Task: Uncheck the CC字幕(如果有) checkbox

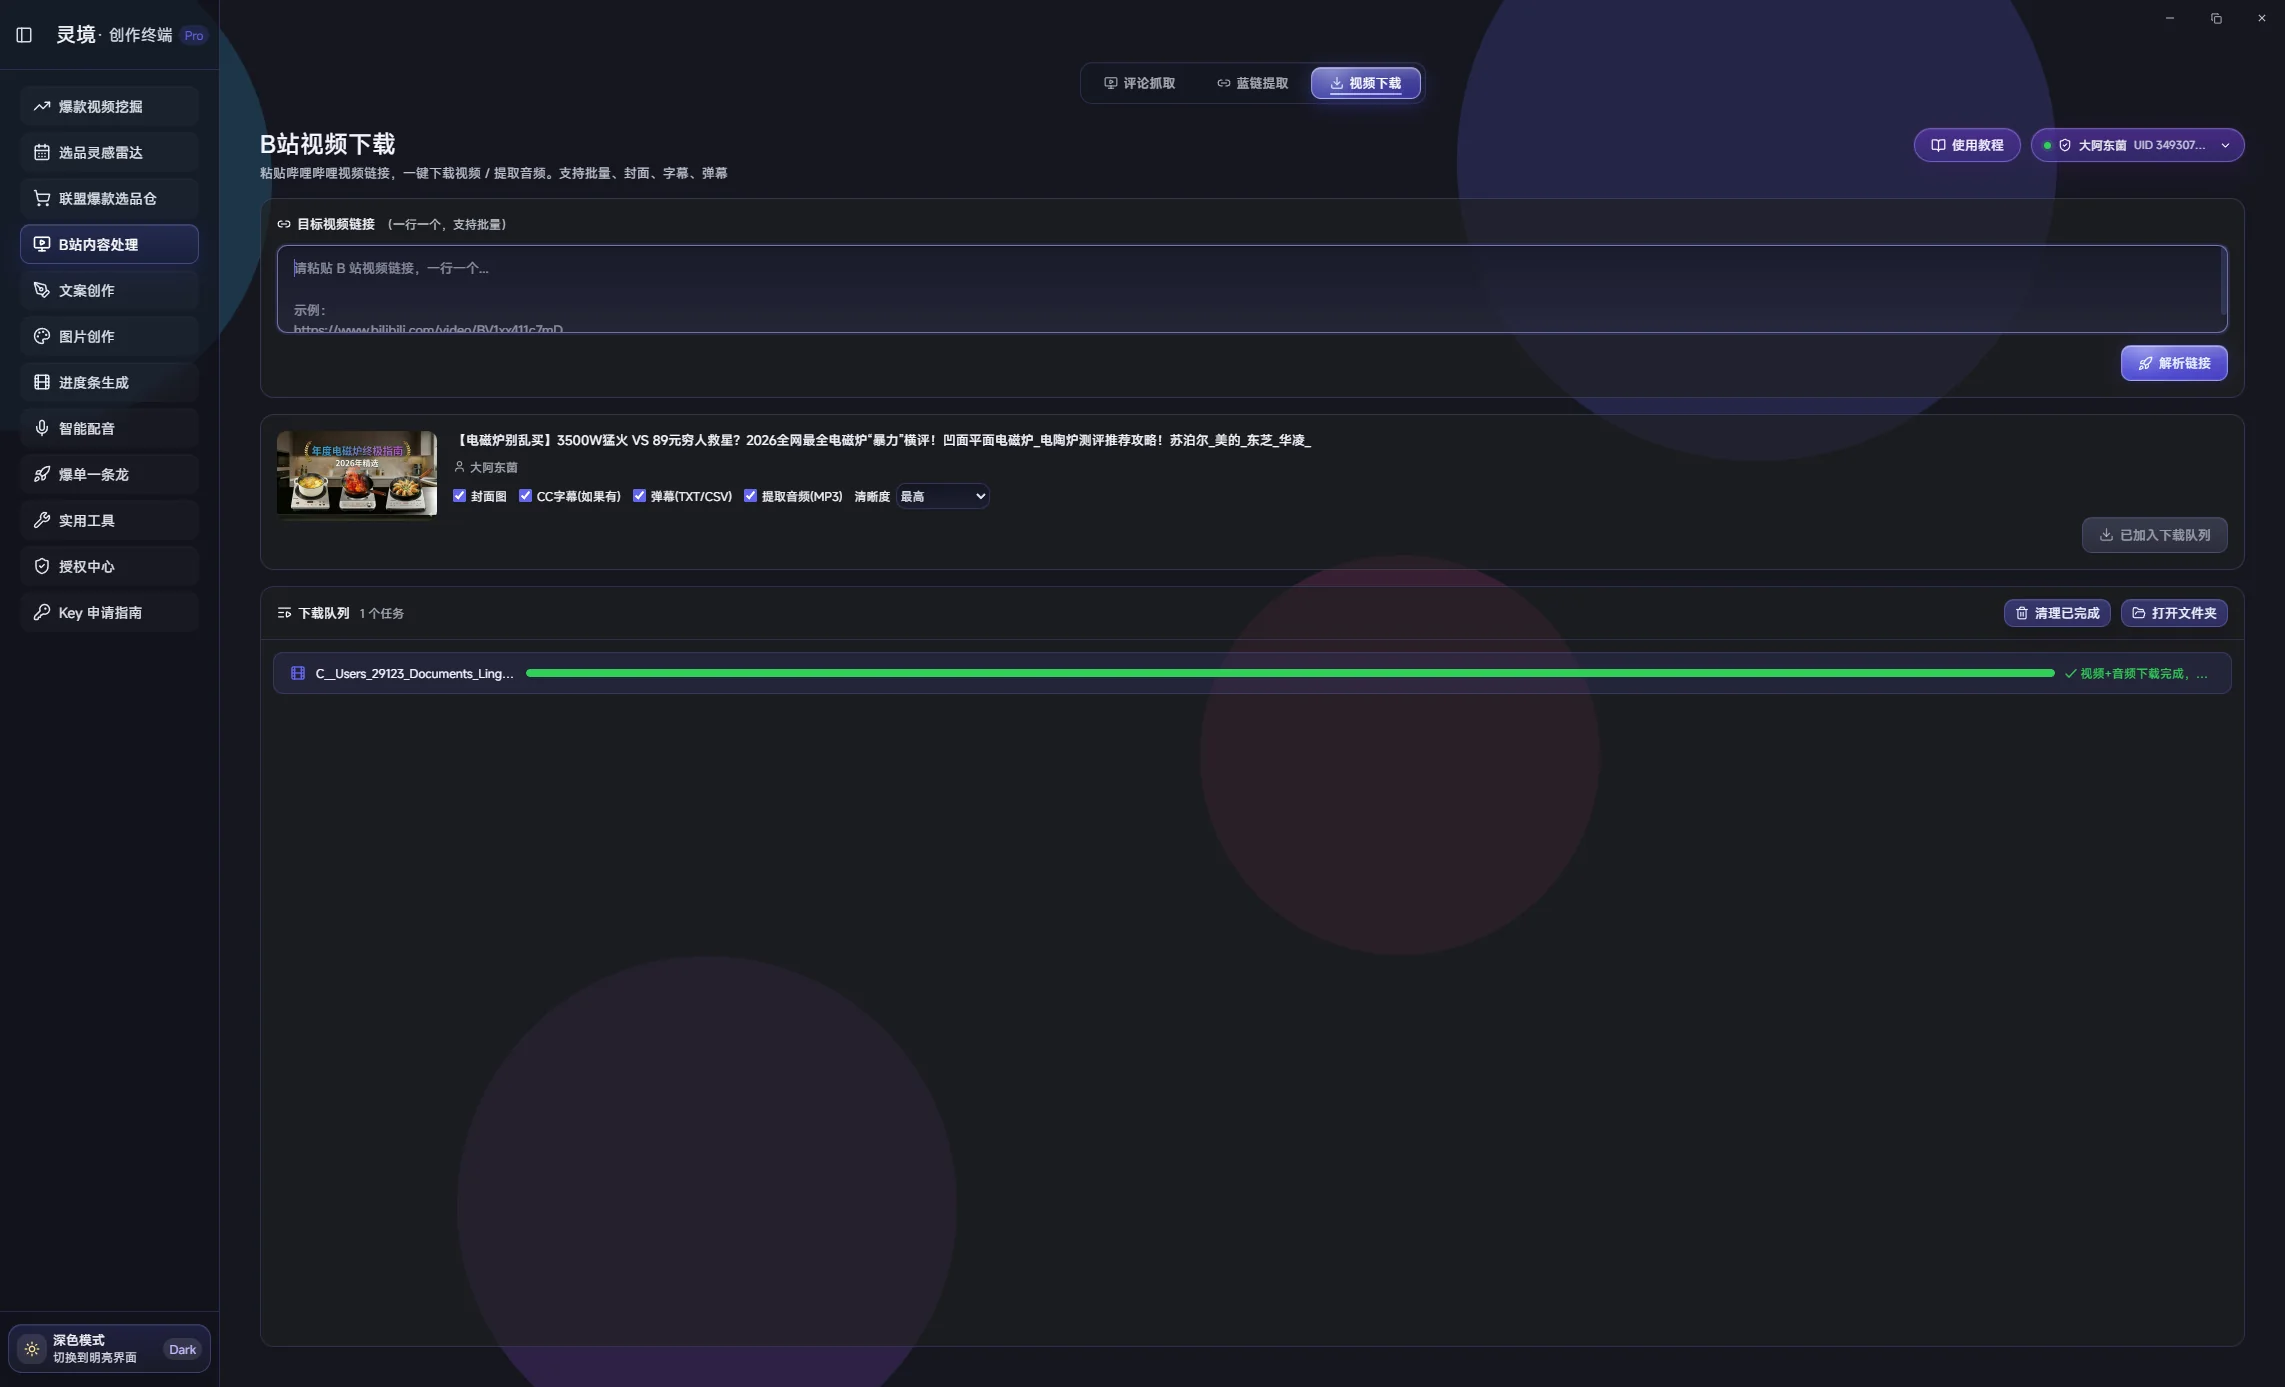Action: coord(525,496)
